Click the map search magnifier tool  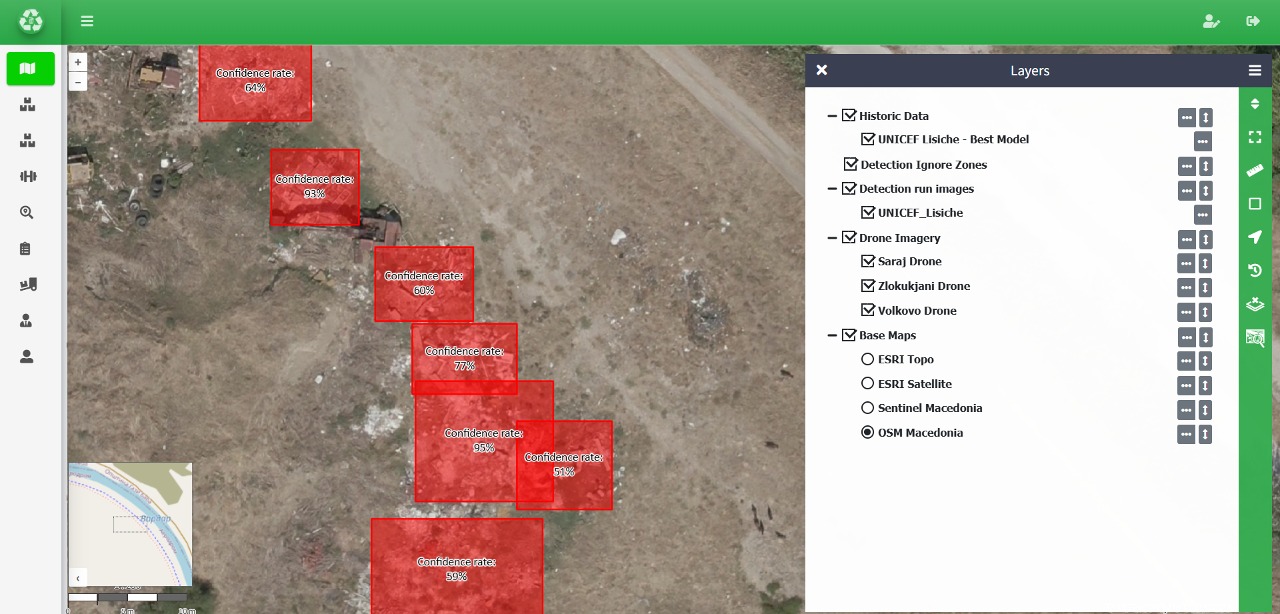point(1255,338)
